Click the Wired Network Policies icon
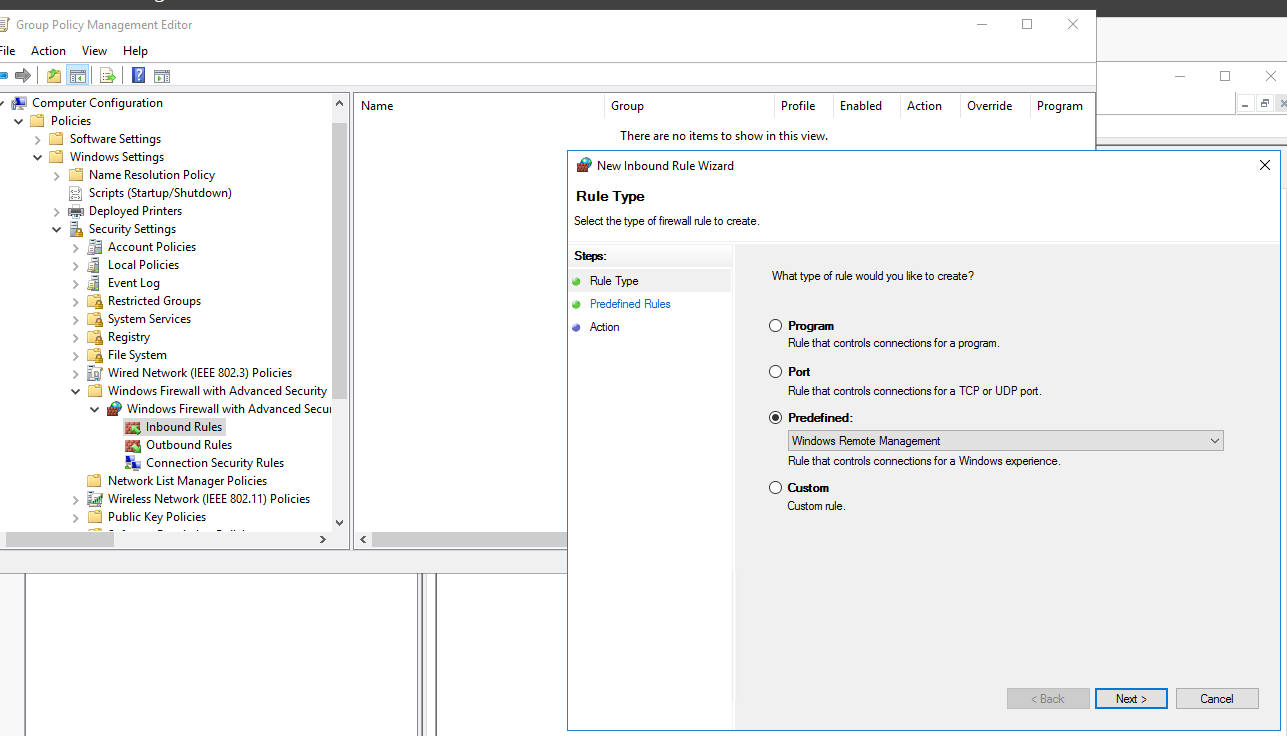This screenshot has height=736, width=1287. [x=95, y=373]
